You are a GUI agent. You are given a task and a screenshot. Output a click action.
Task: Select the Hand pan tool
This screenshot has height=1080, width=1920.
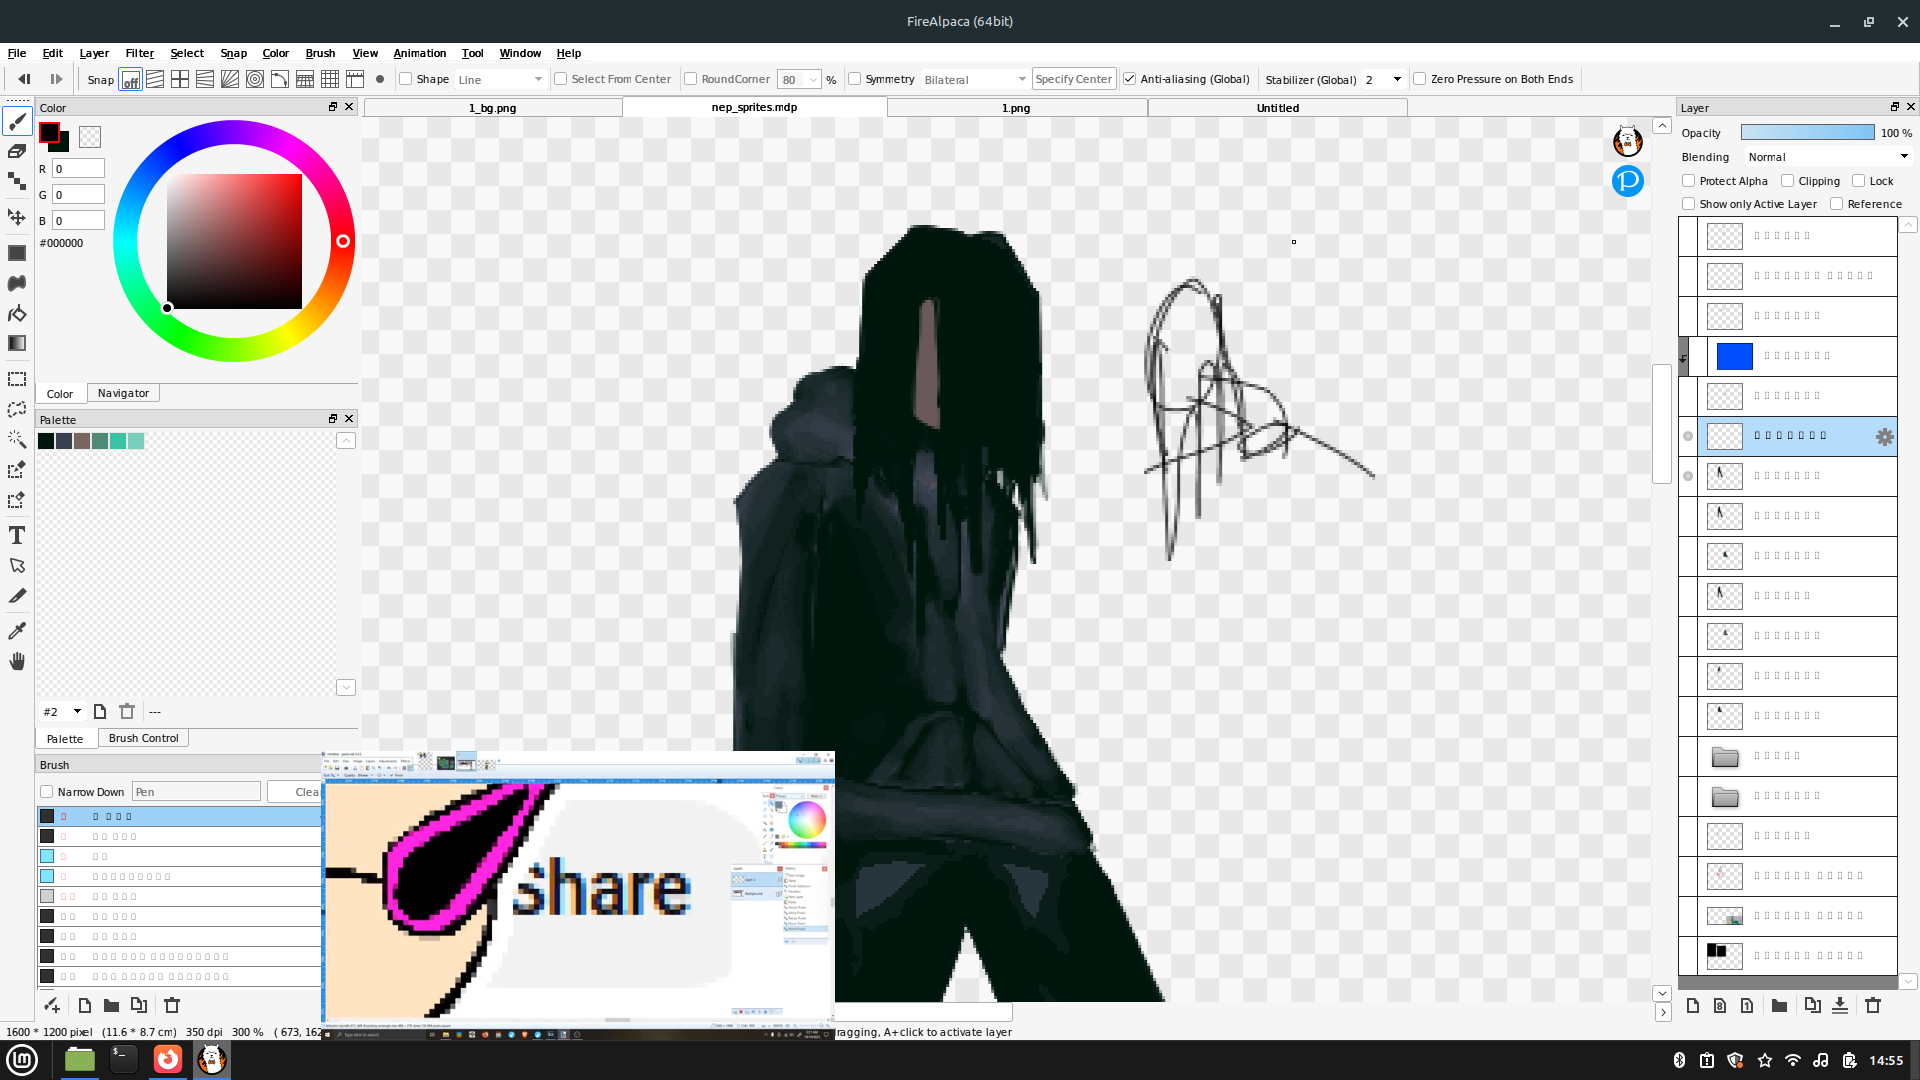(17, 661)
